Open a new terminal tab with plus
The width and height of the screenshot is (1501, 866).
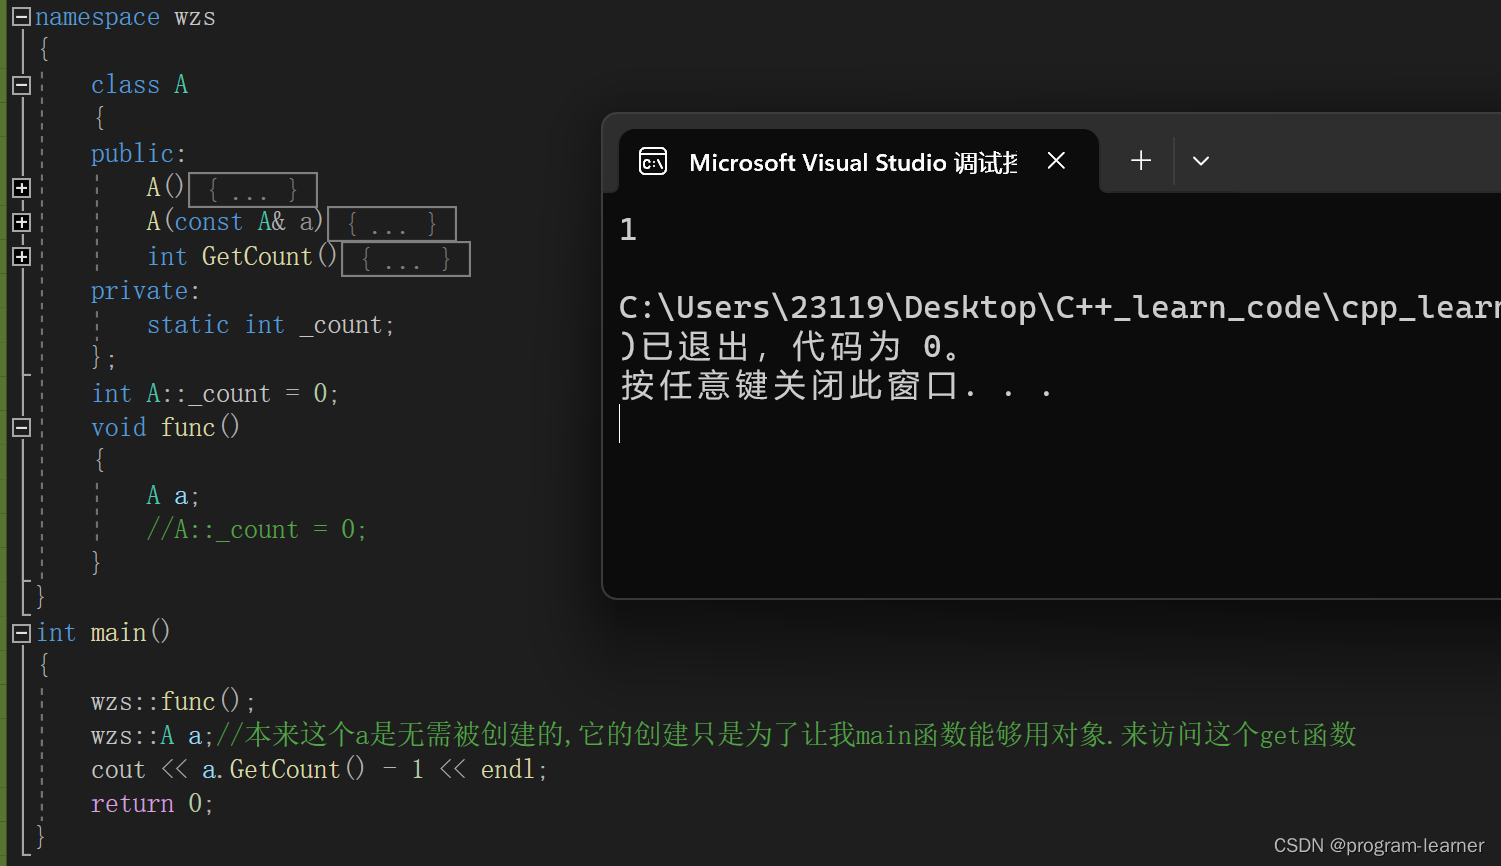point(1141,161)
